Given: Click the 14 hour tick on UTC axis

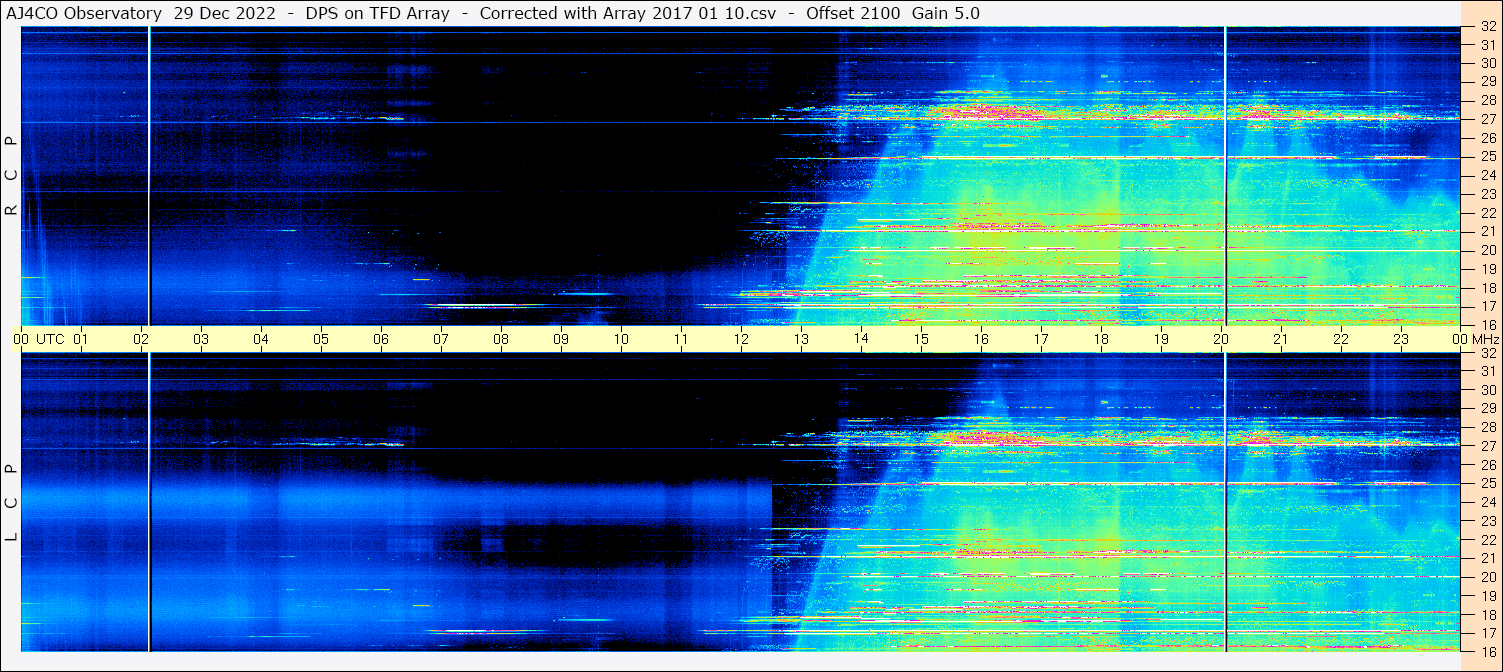Looking at the screenshot, I should (861, 339).
